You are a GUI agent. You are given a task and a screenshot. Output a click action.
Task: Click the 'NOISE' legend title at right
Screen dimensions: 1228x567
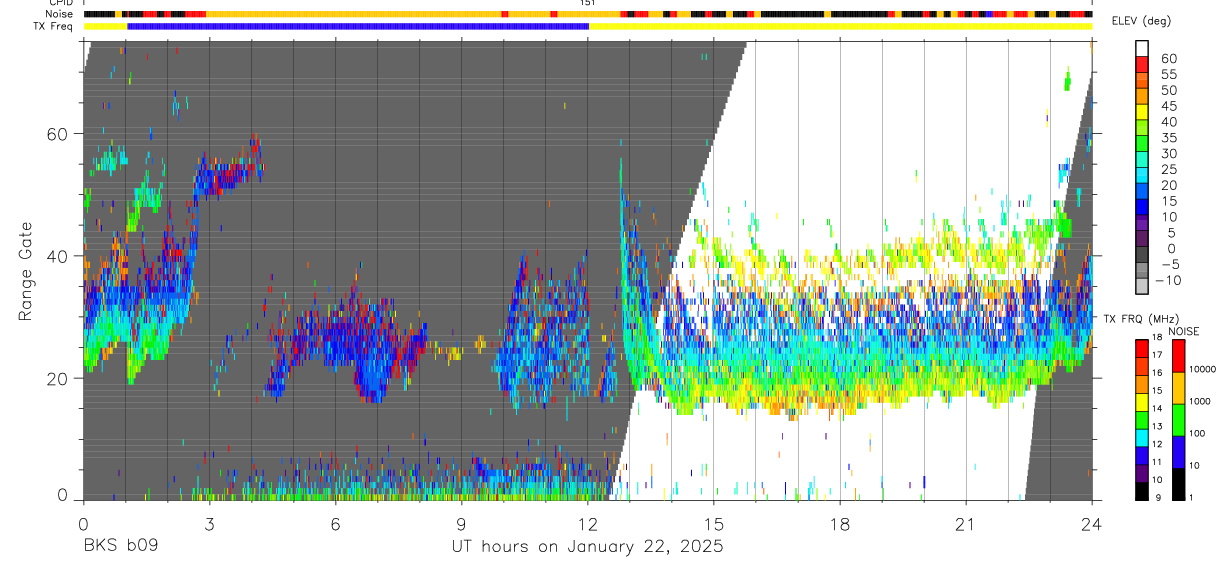[1184, 332]
